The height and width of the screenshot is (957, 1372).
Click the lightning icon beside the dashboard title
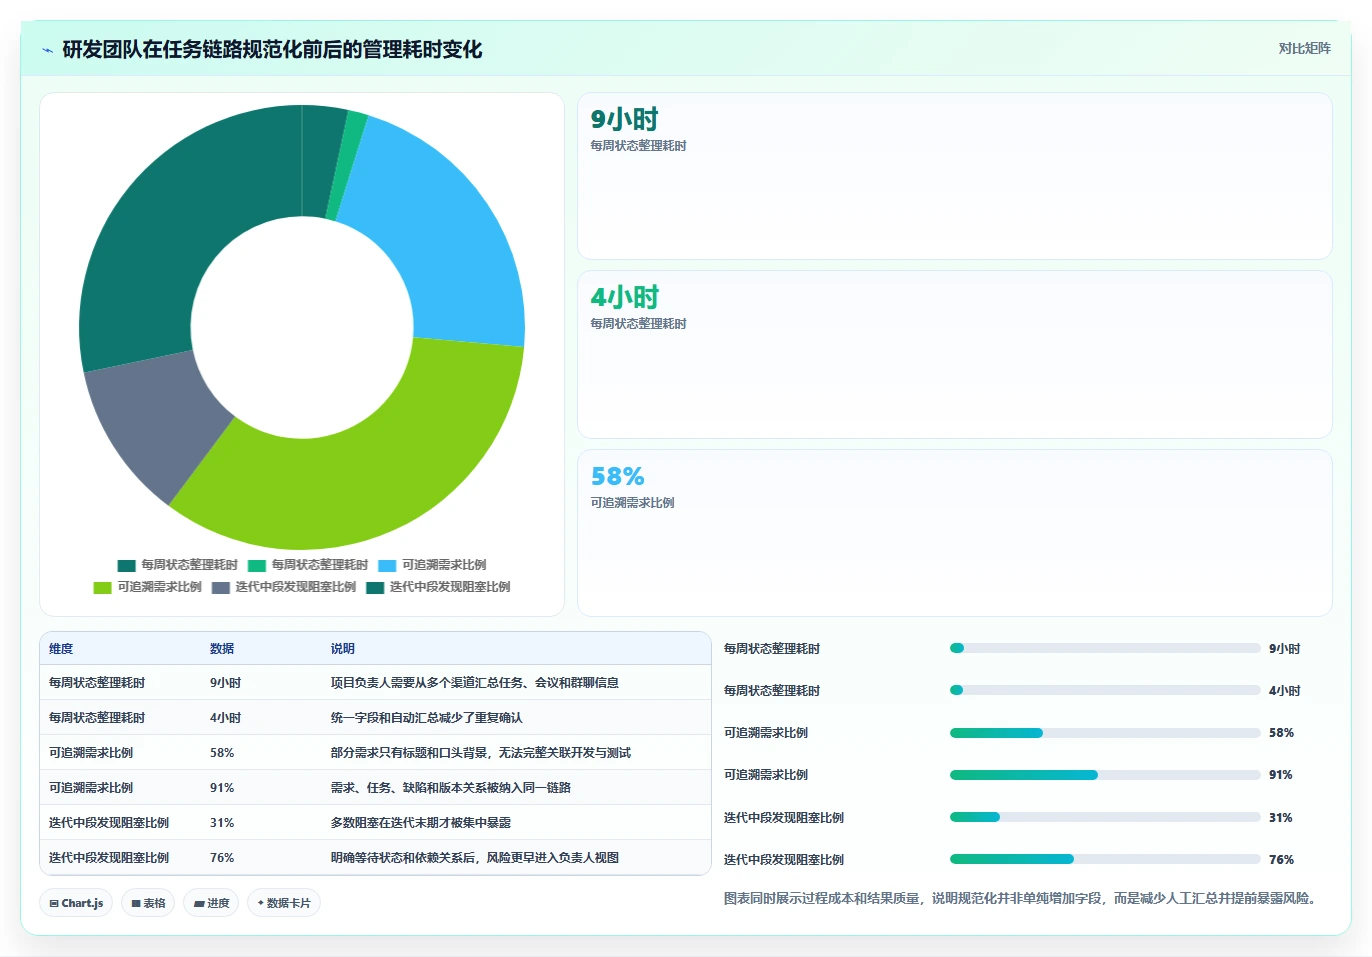click(47, 50)
